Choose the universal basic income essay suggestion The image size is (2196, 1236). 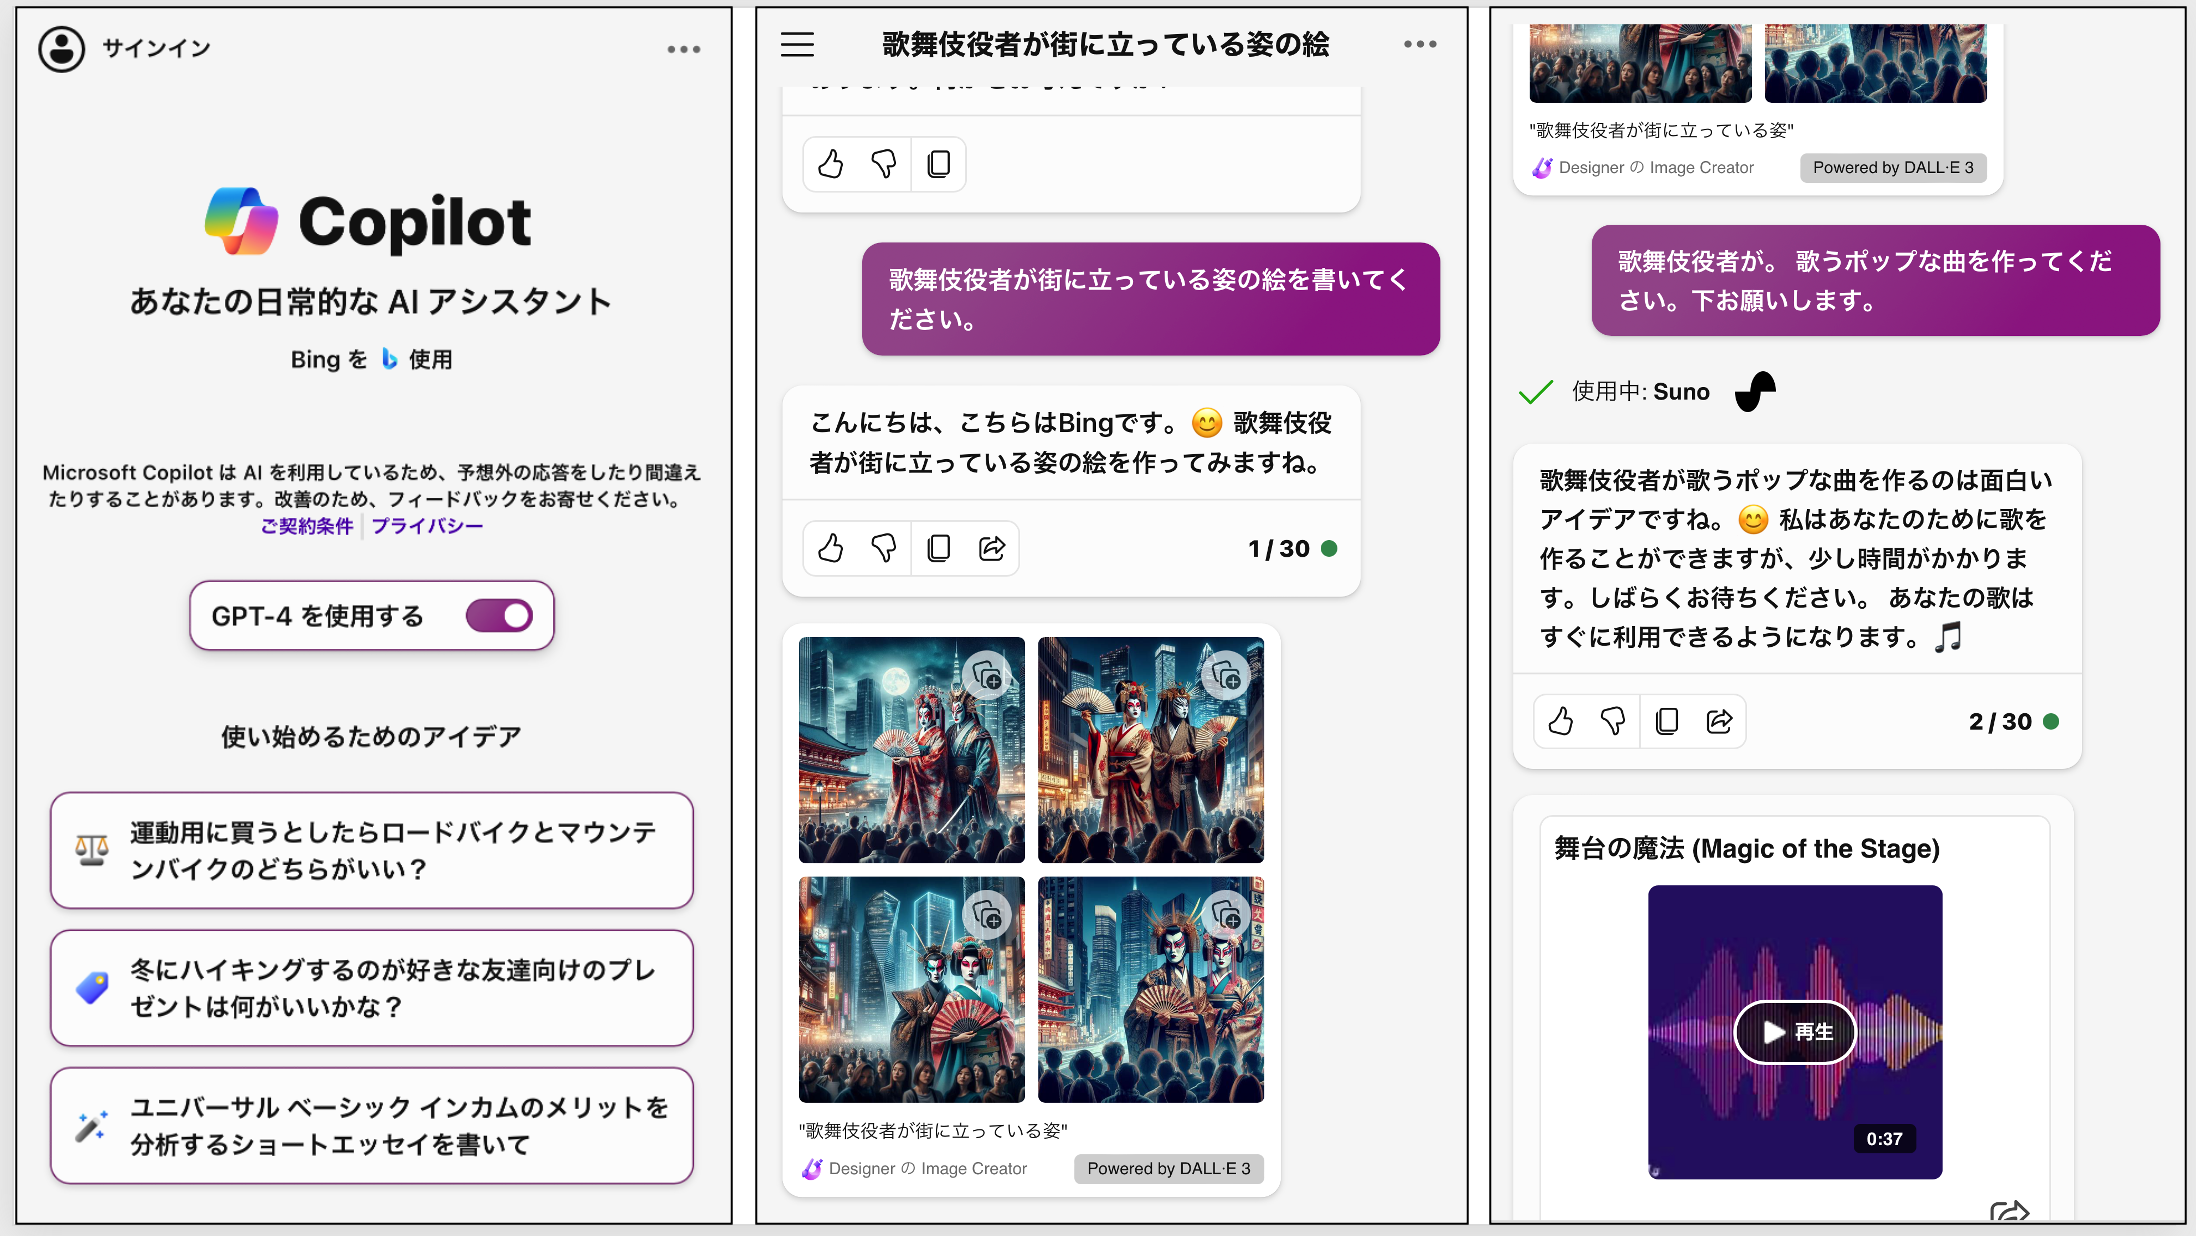pos(372,1125)
